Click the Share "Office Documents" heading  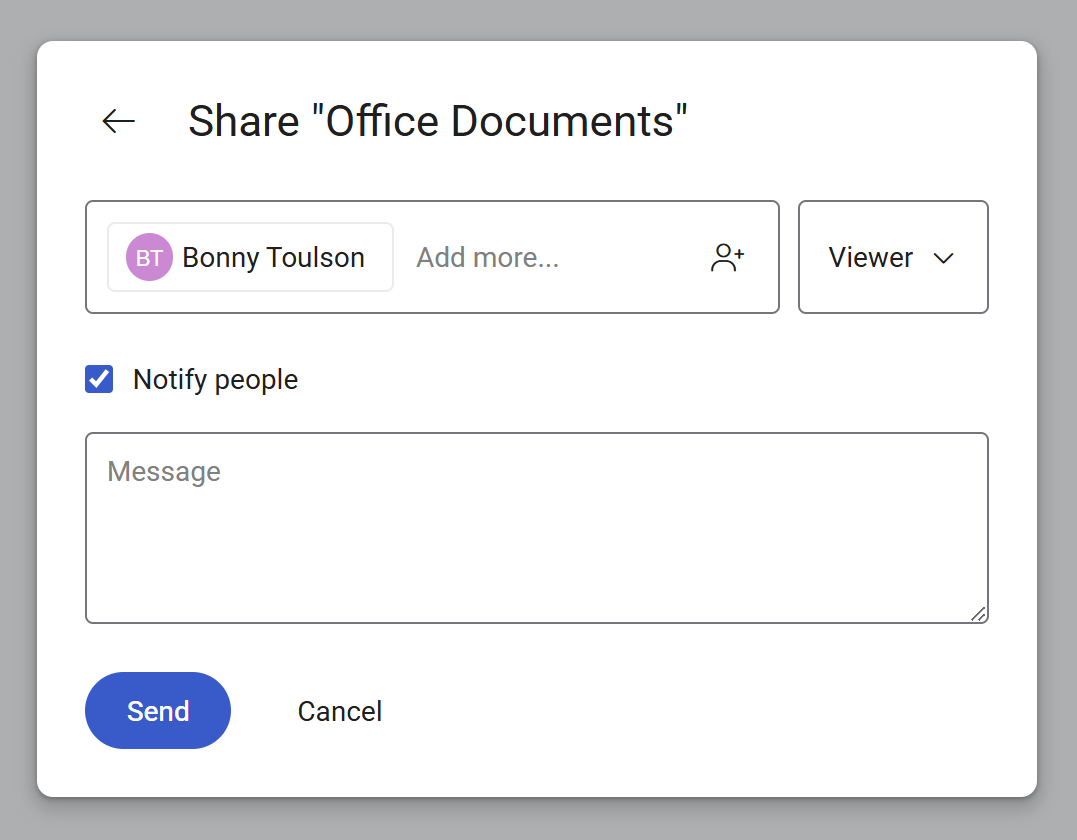click(437, 121)
